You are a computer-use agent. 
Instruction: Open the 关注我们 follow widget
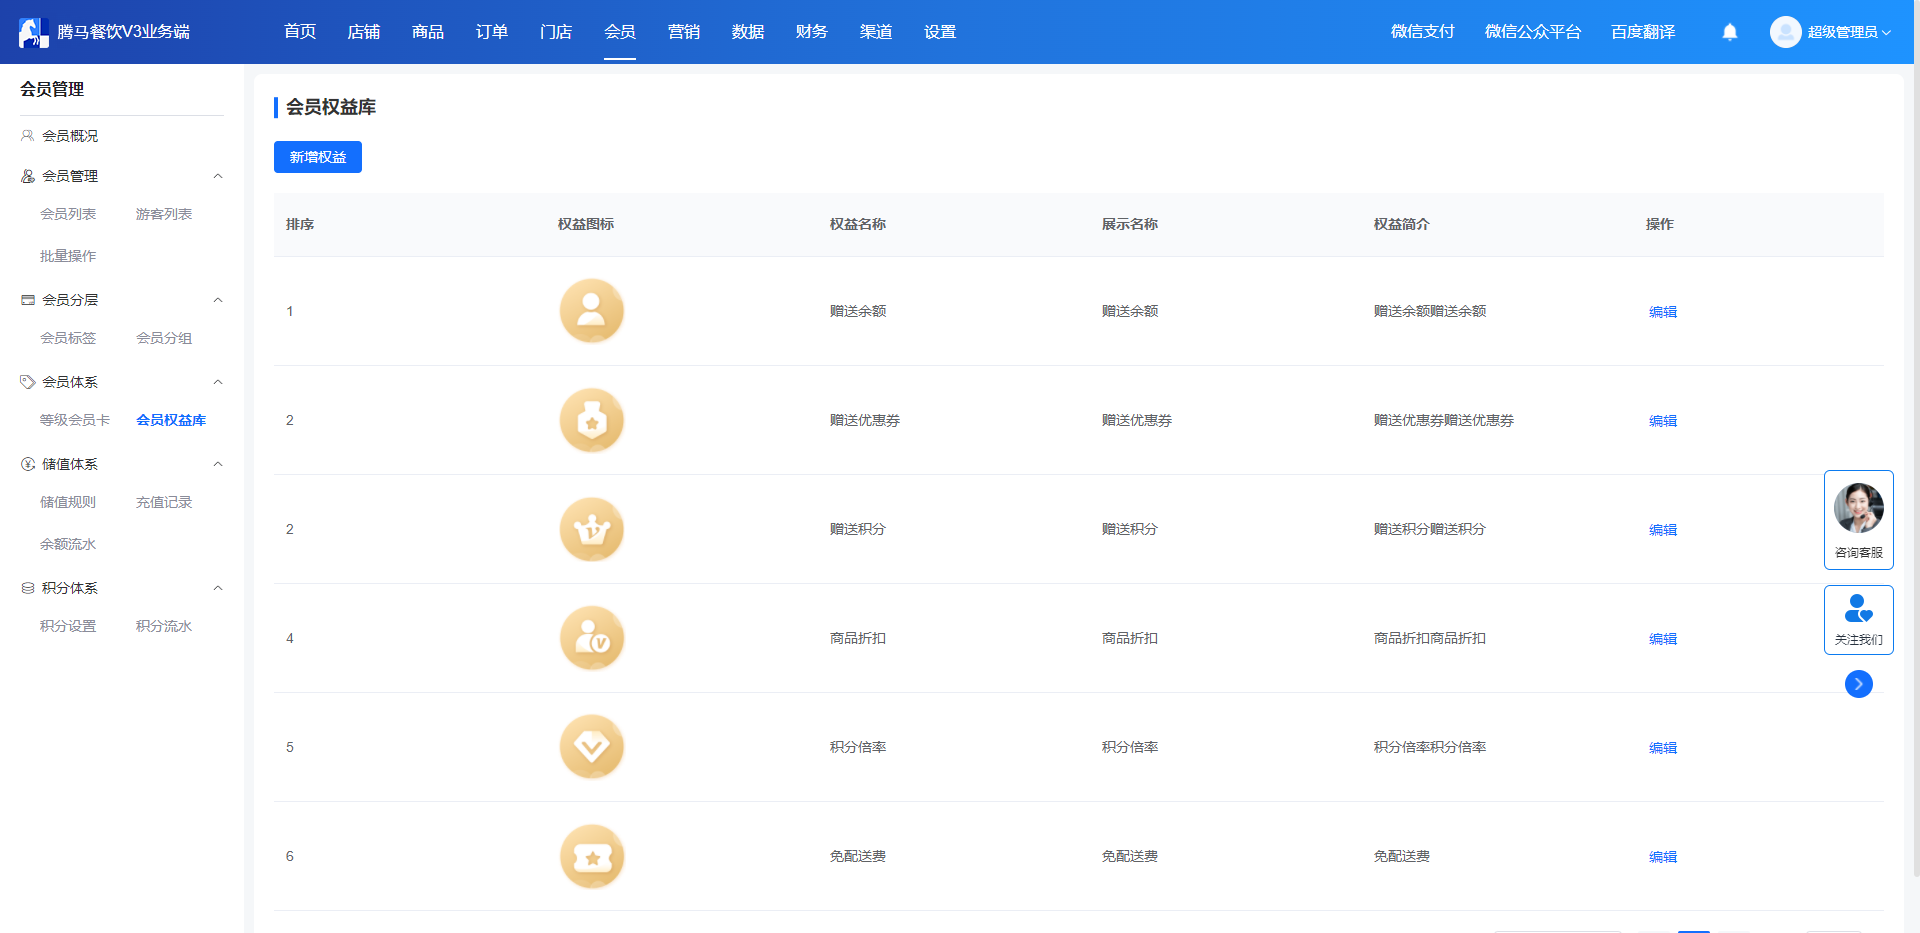click(1859, 620)
